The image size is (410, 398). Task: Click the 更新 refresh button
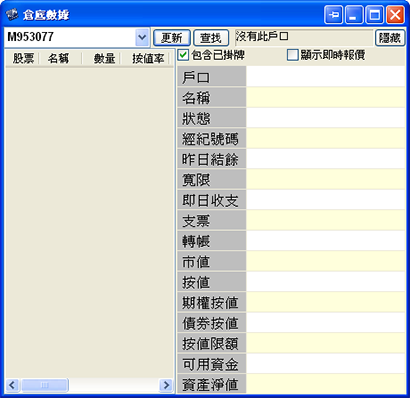click(172, 38)
